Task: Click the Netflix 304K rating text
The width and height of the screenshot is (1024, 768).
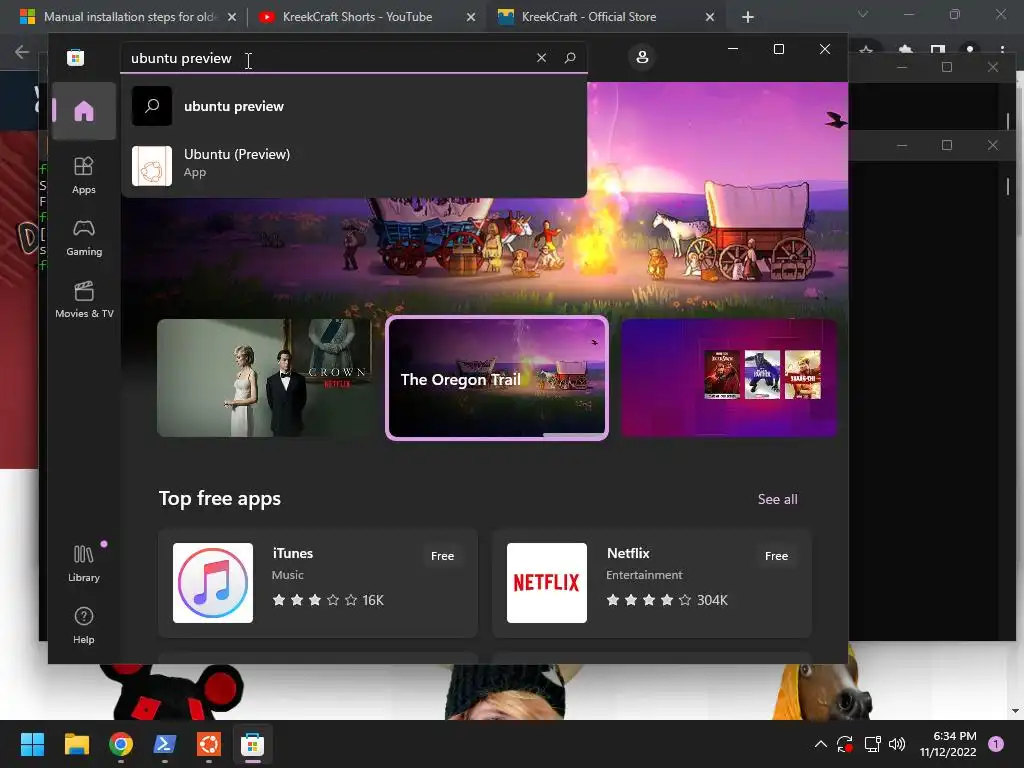Action: coord(712,600)
